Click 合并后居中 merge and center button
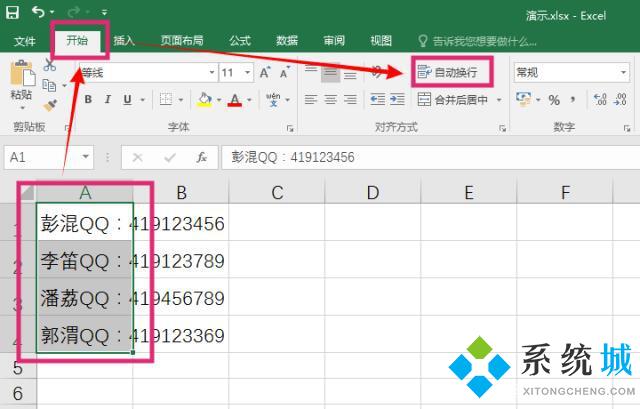 coord(452,100)
